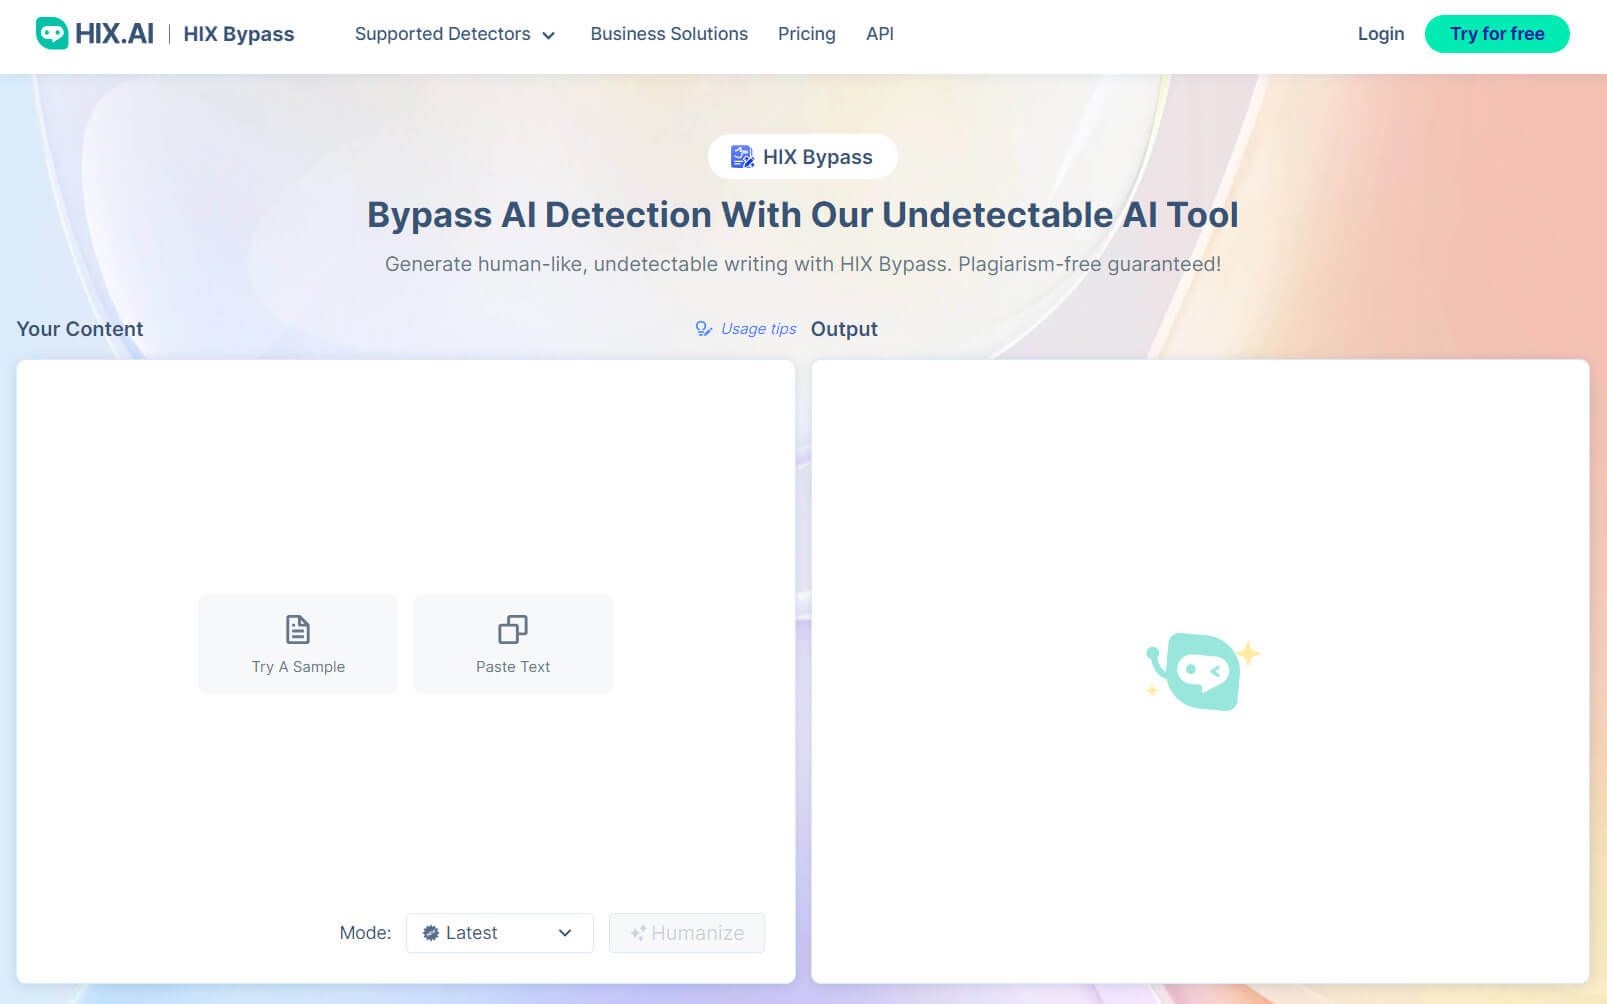Click the robot mascot in Output panel
Screen dimensions: 1607x1004
pos(1202,671)
